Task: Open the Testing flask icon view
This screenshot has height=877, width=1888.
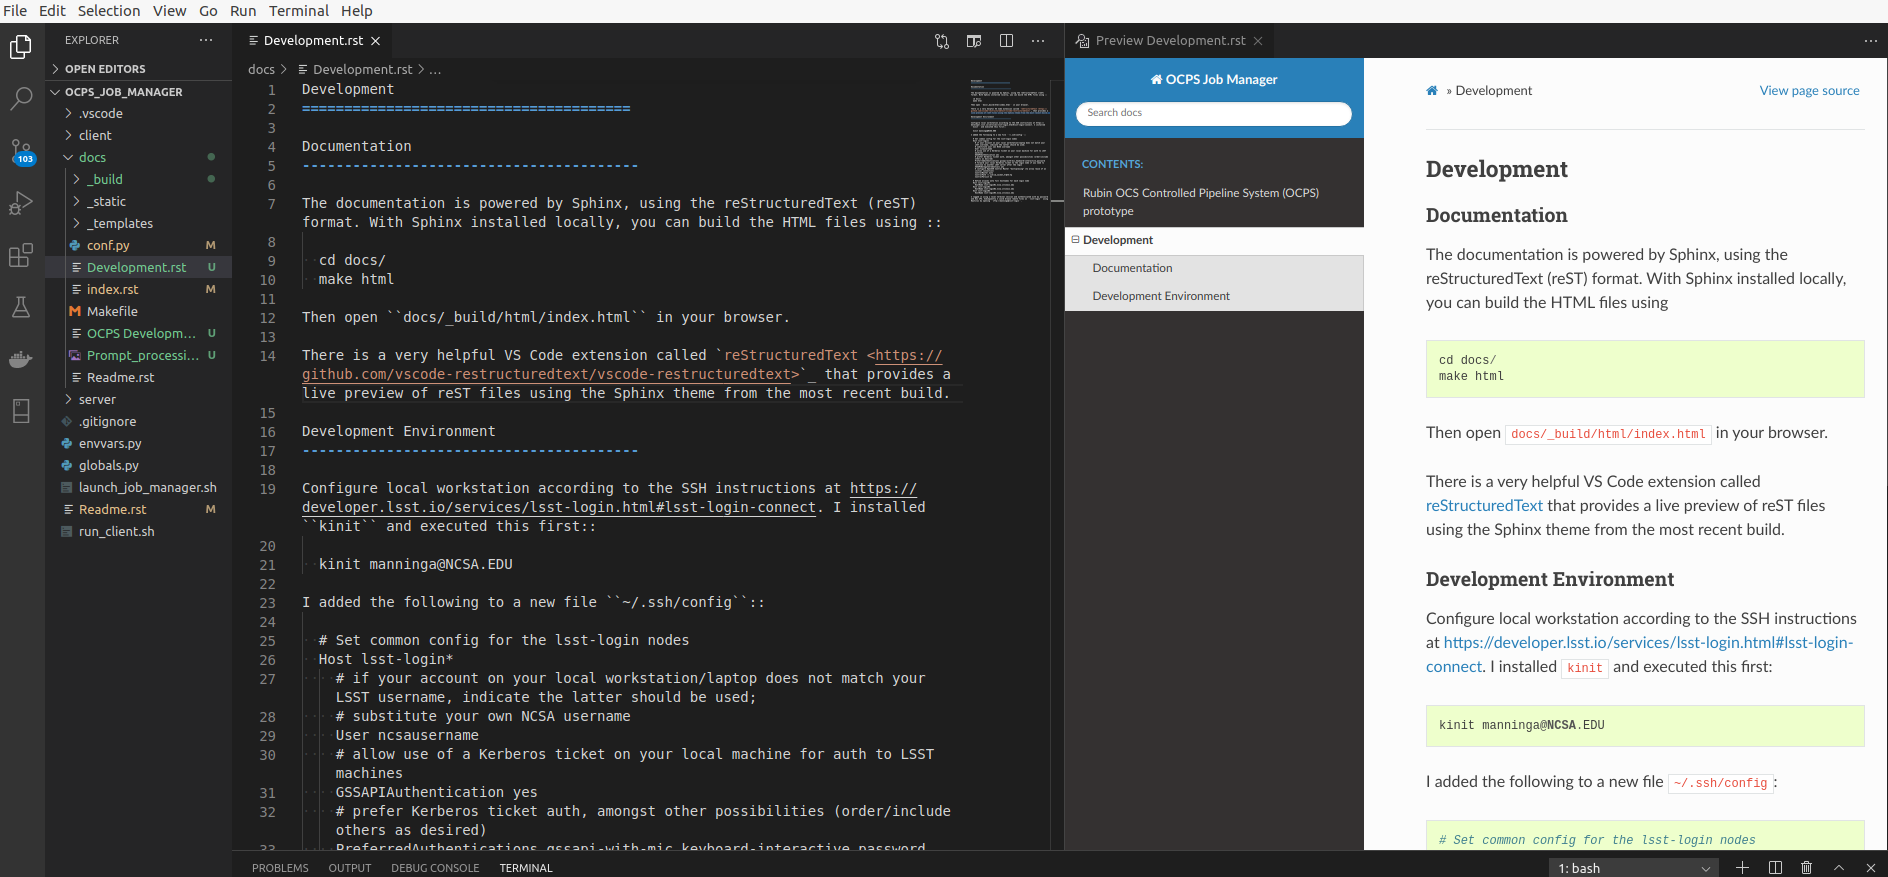Action: (21, 307)
